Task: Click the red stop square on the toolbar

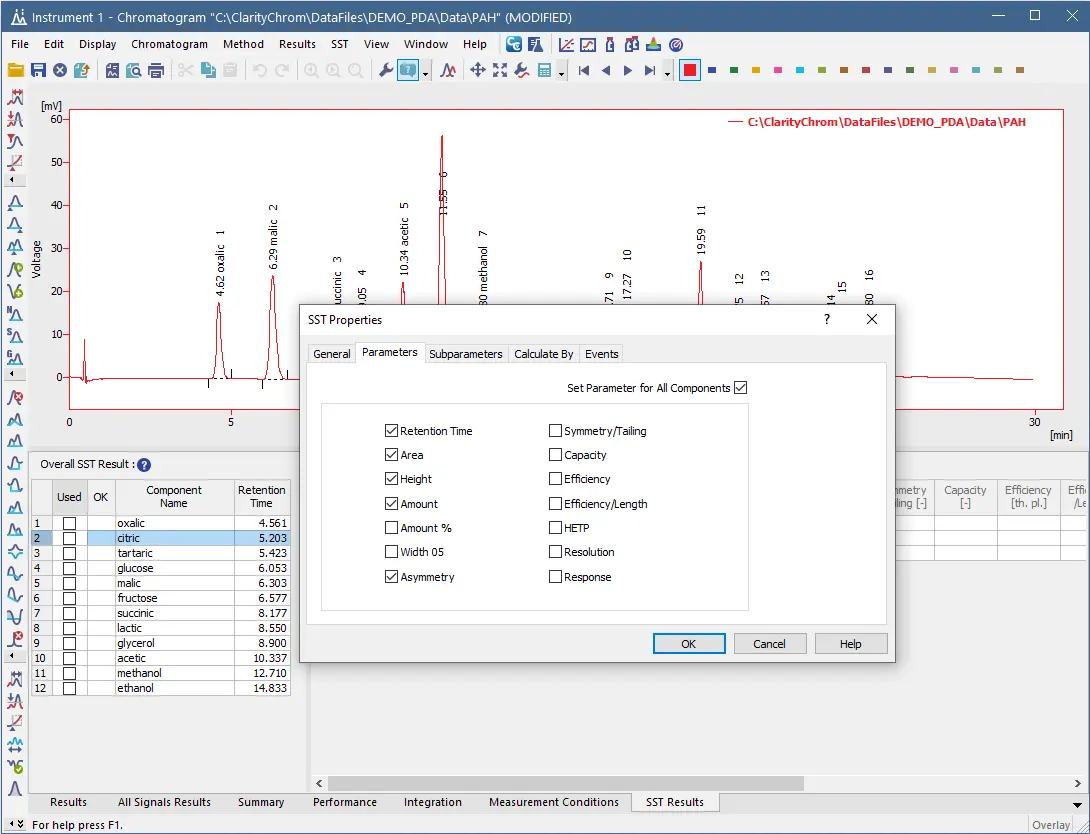Action: pyautogui.click(x=689, y=70)
